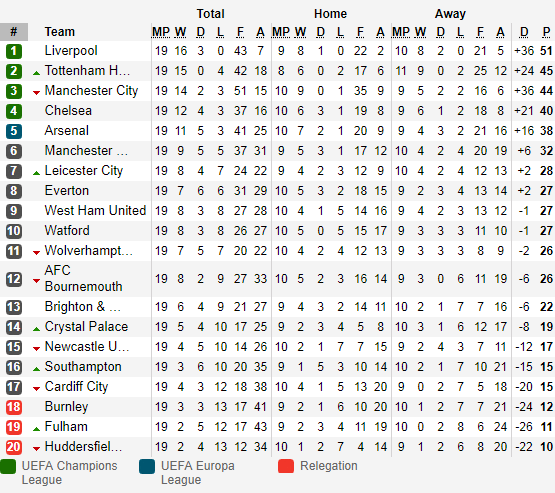Open the West Ham United team link

coord(95,211)
